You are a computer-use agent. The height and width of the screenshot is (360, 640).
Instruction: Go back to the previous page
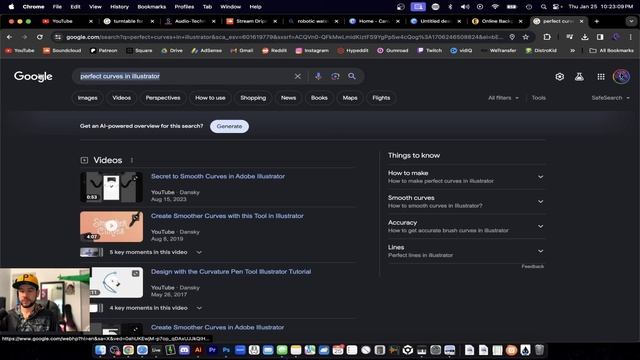click(9, 37)
